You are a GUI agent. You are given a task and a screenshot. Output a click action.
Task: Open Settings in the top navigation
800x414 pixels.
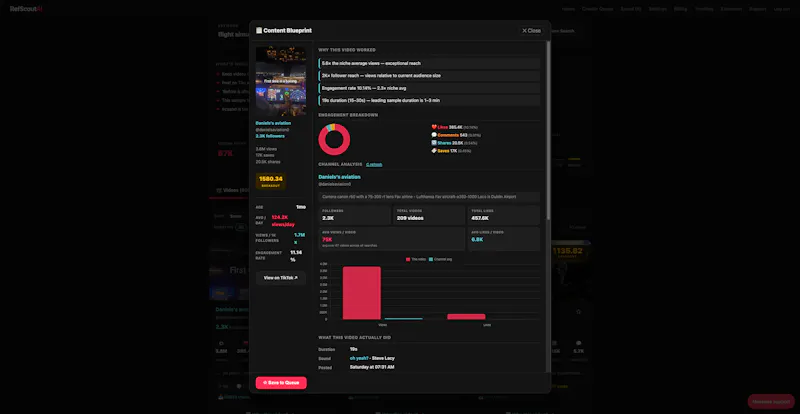point(658,9)
